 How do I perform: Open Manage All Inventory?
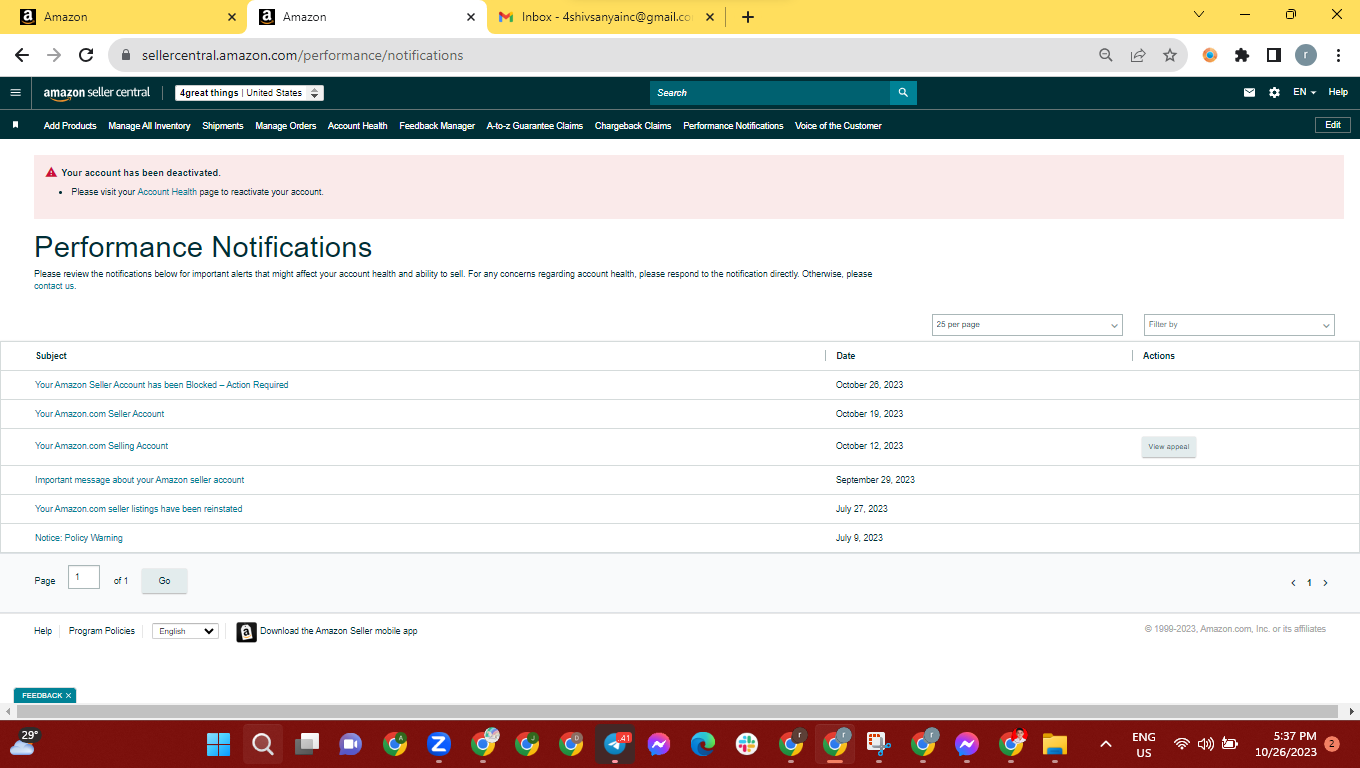(x=149, y=126)
